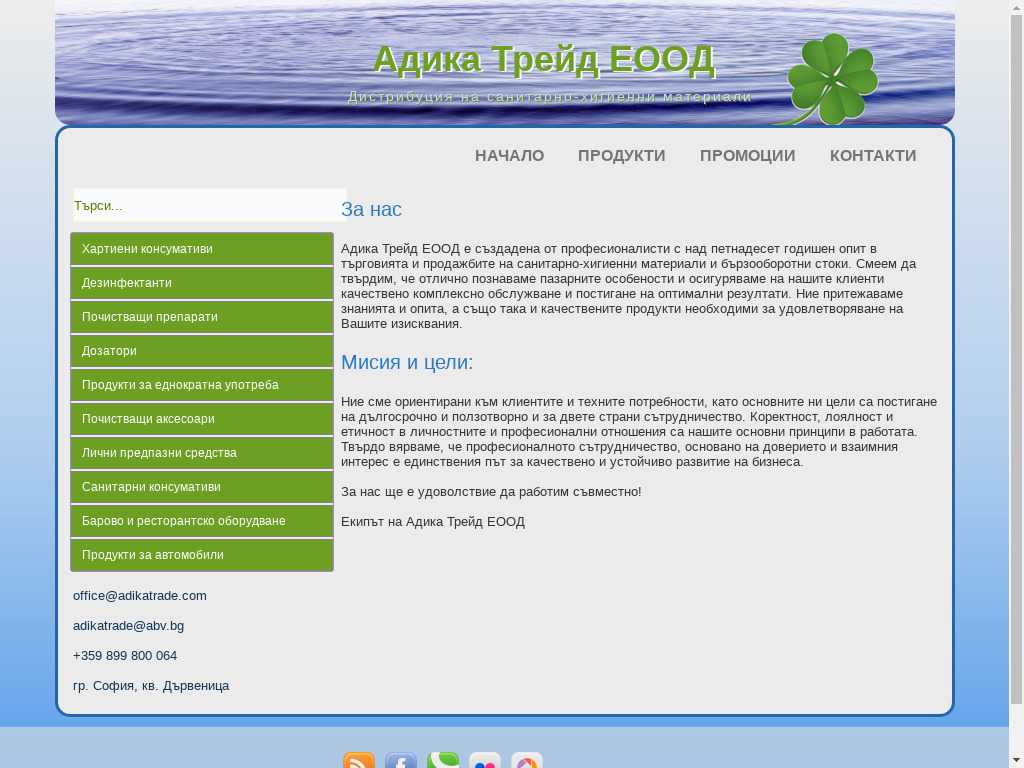The image size is (1024, 768).
Task: Click the scrollbar down arrow
Action: pyautogui.click(x=1016, y=761)
